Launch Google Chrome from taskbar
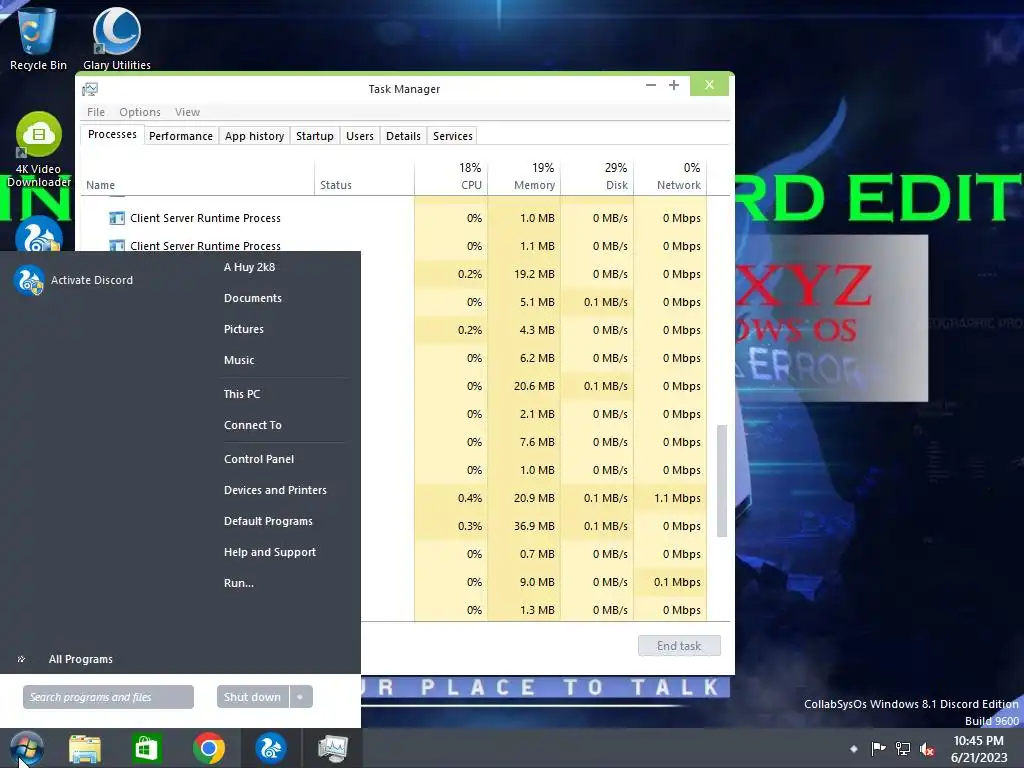Image resolution: width=1024 pixels, height=768 pixels. [208, 748]
